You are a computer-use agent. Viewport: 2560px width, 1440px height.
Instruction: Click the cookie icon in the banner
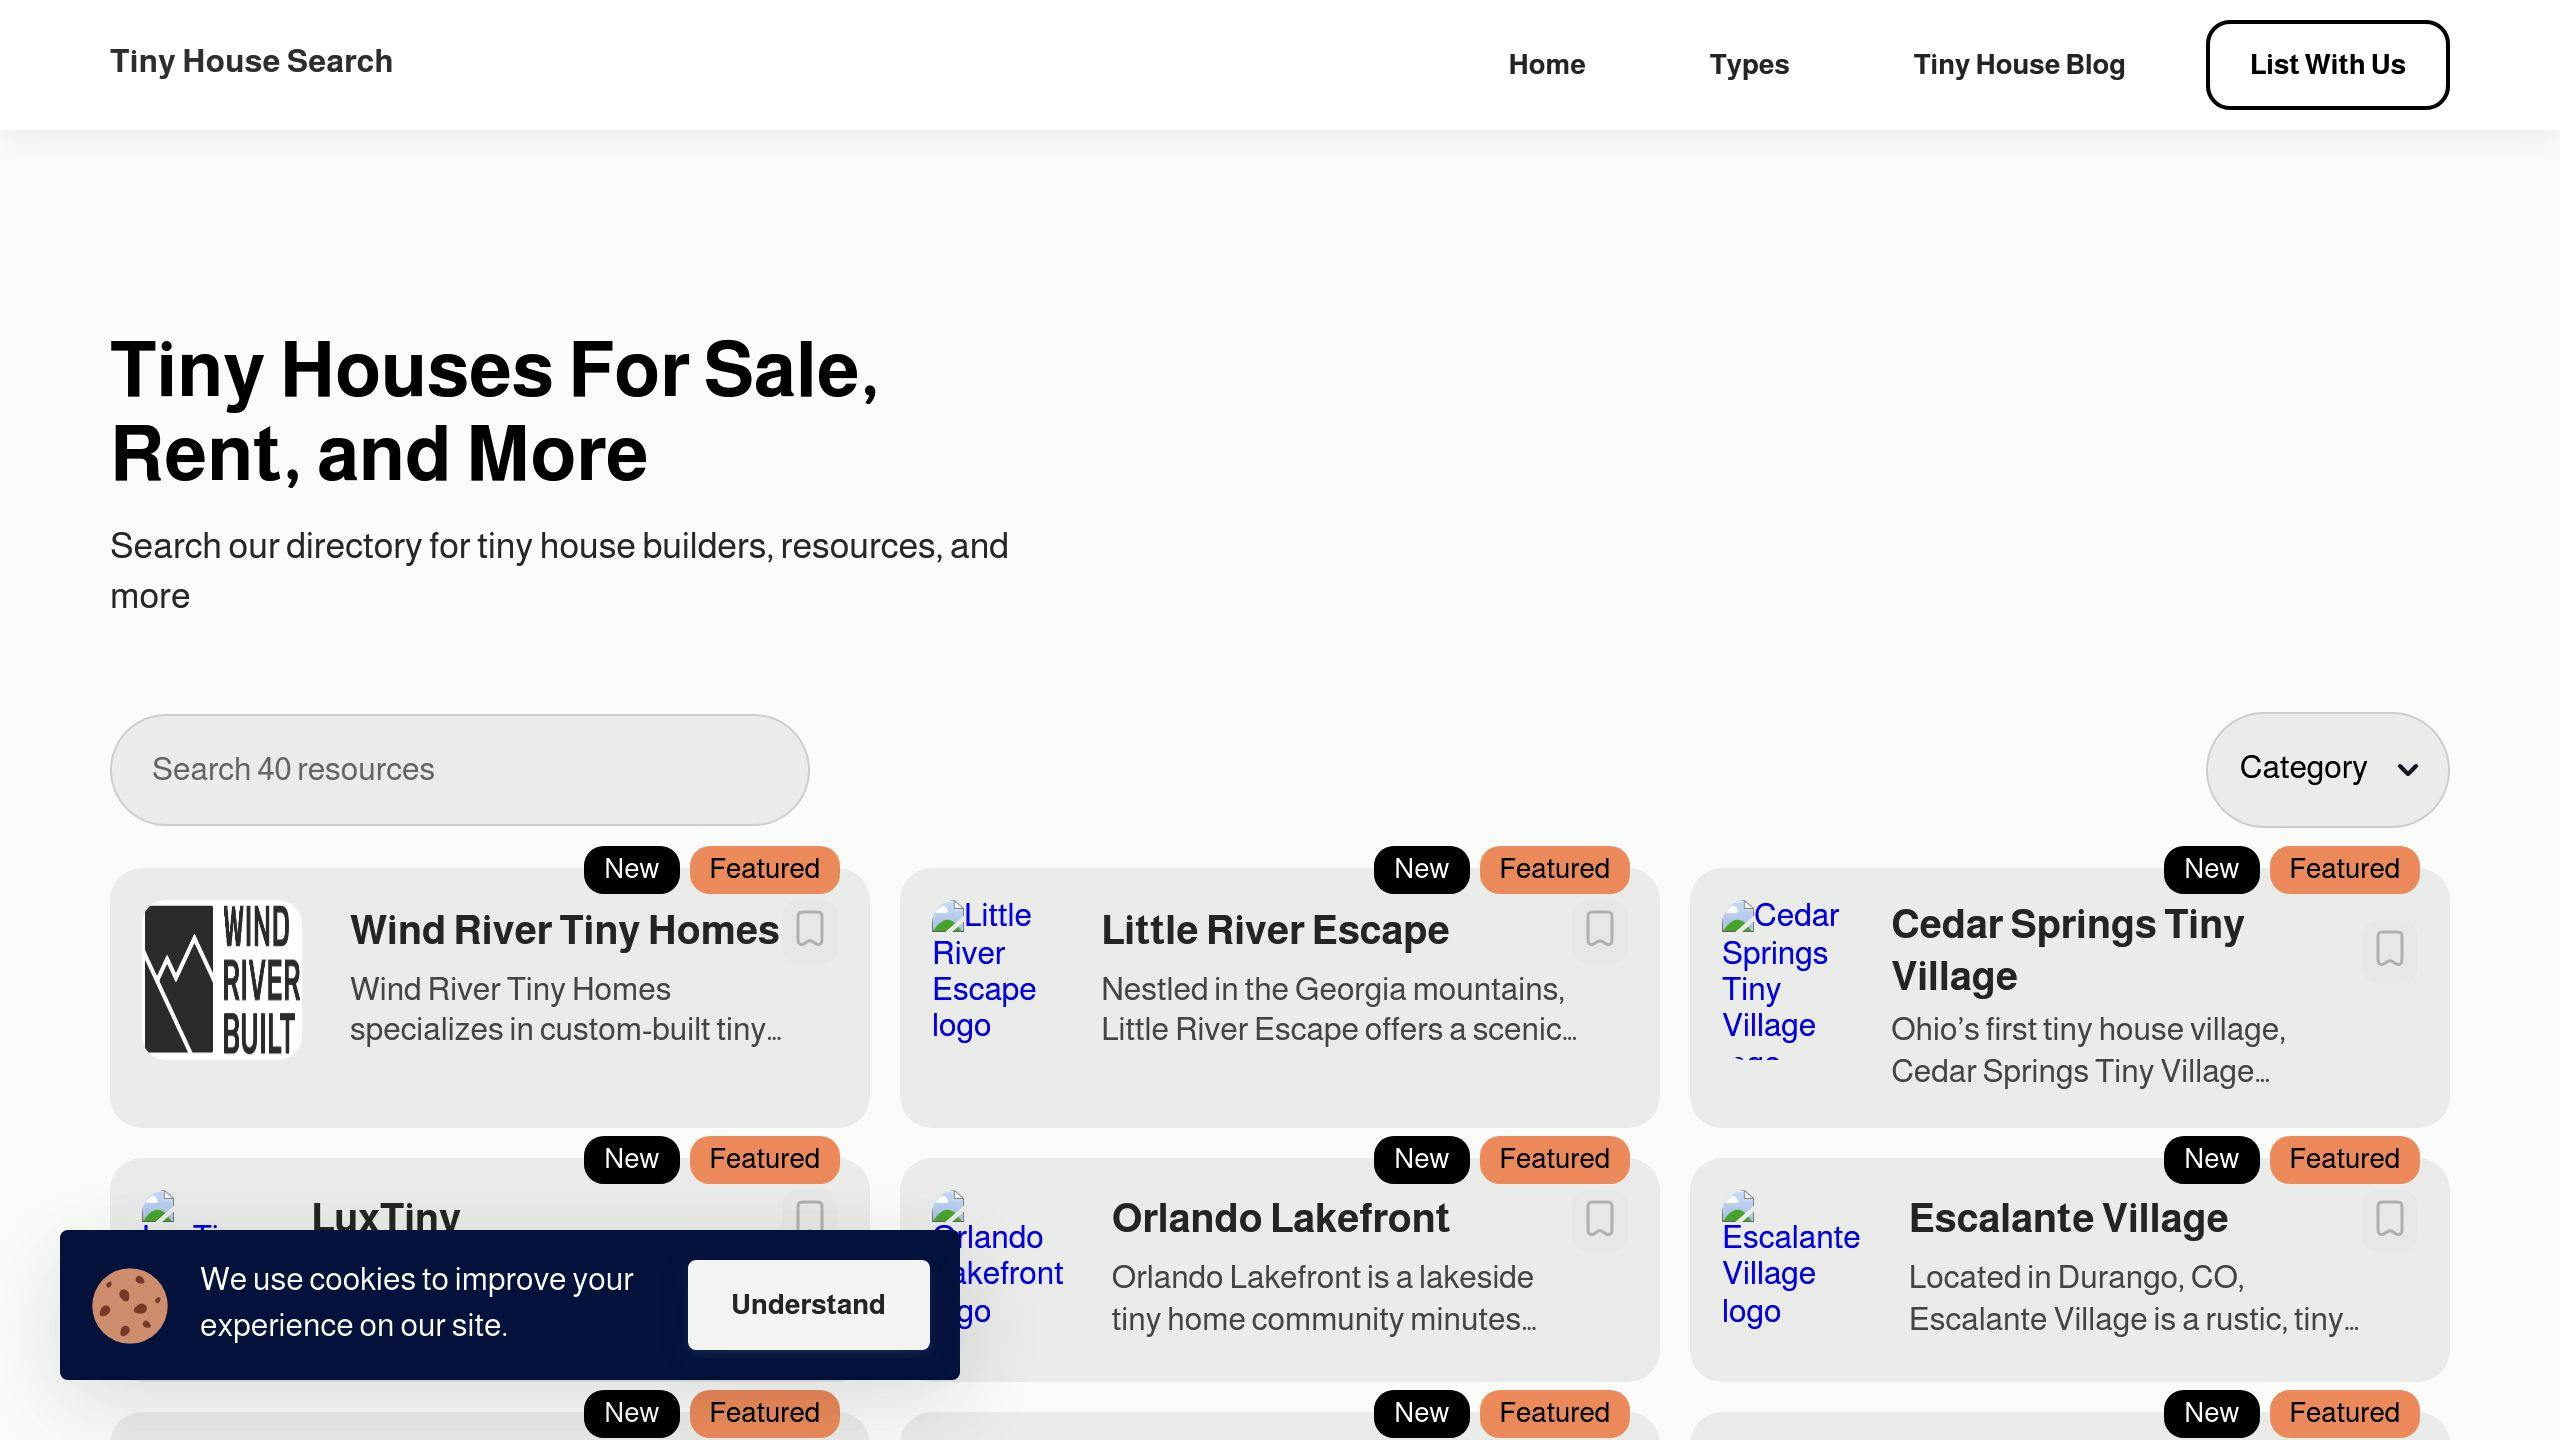130,1305
